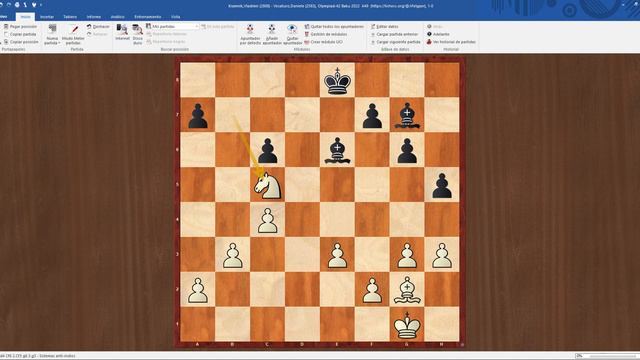
Task: Click the black bishop on e6
Action: (337, 150)
